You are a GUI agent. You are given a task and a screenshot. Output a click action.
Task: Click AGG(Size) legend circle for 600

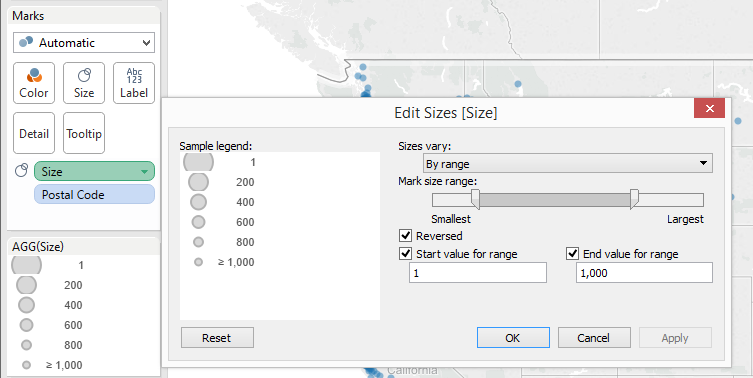click(x=26, y=325)
